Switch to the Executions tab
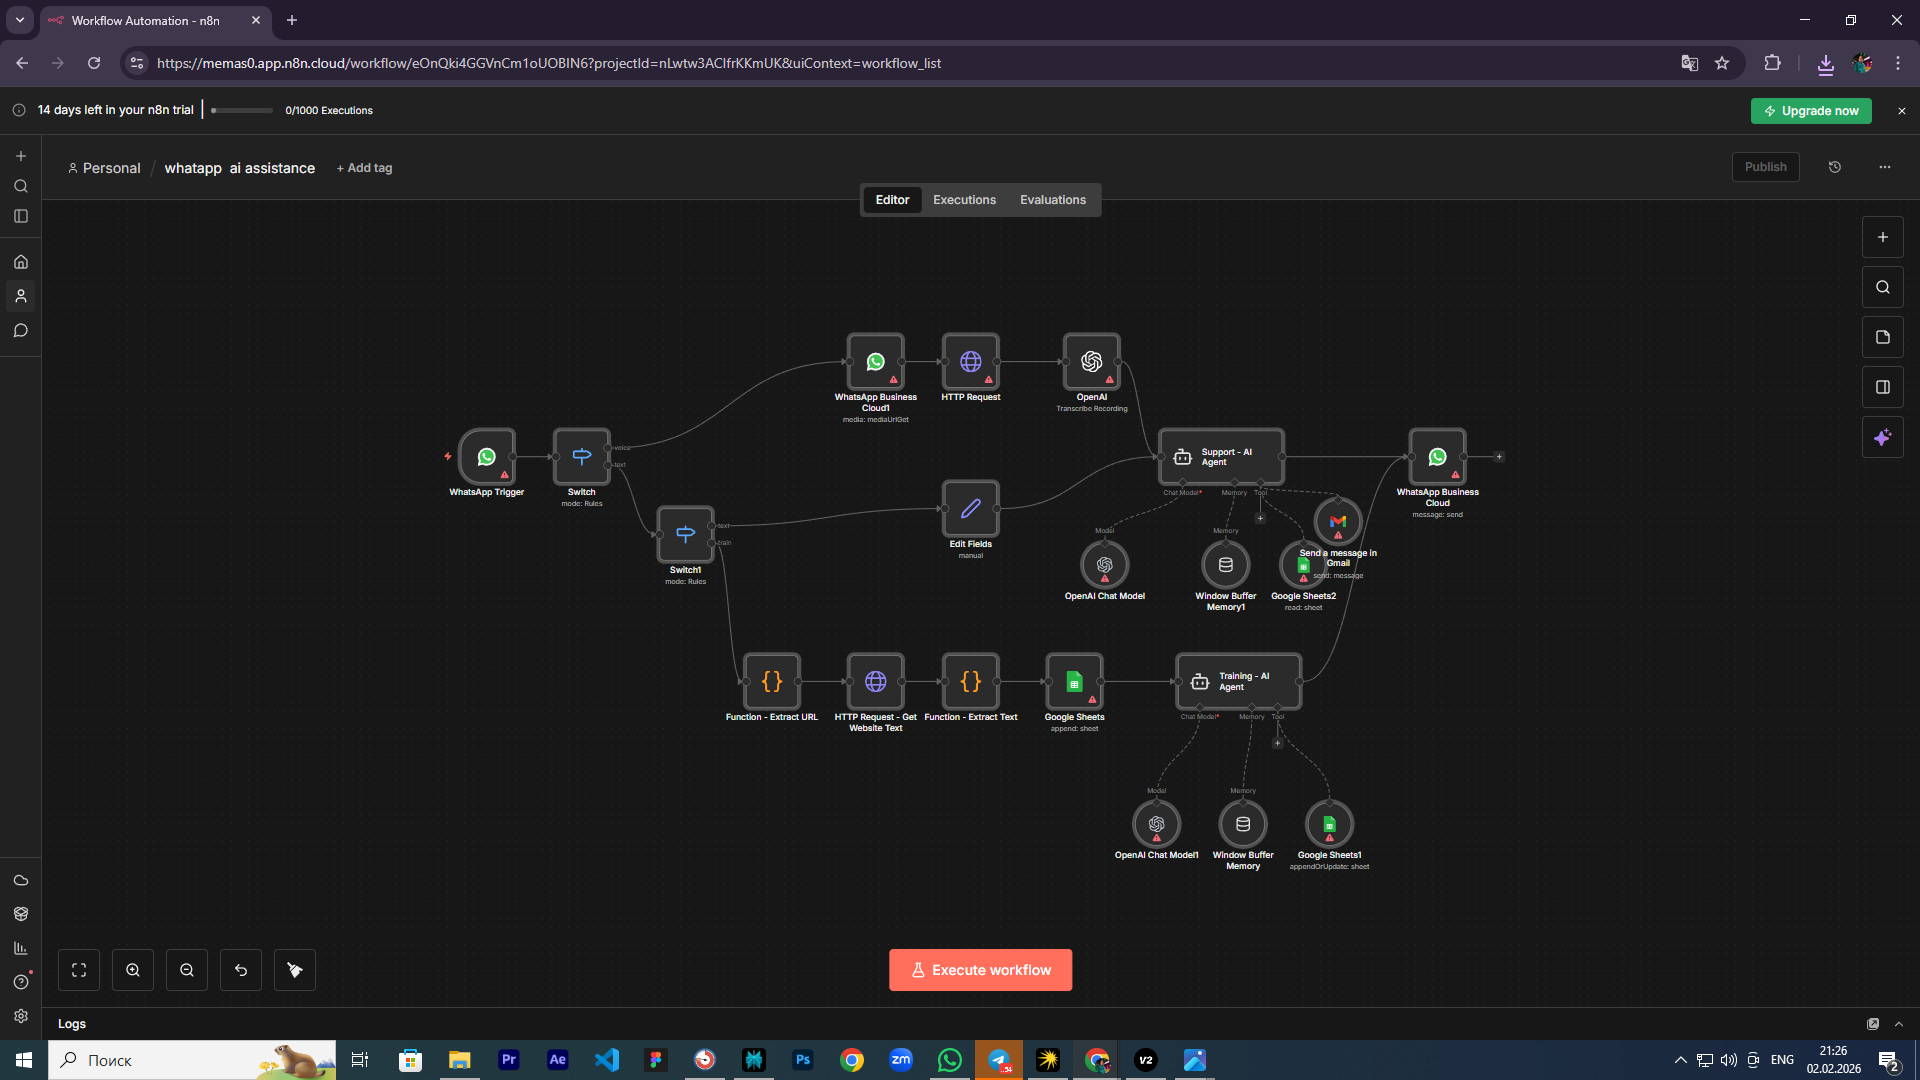Viewport: 1920px width, 1080px height. 964,200
